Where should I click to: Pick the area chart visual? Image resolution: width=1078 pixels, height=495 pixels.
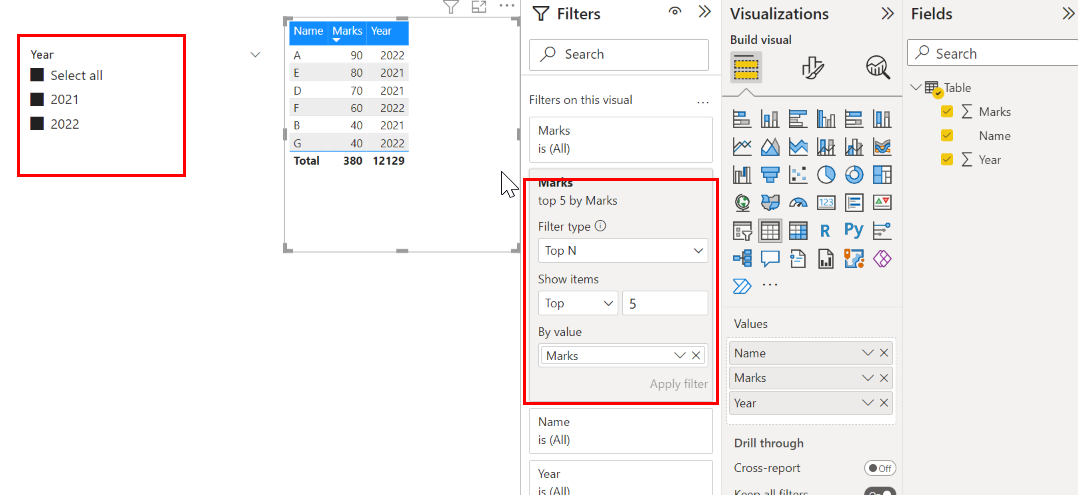pyautogui.click(x=770, y=146)
